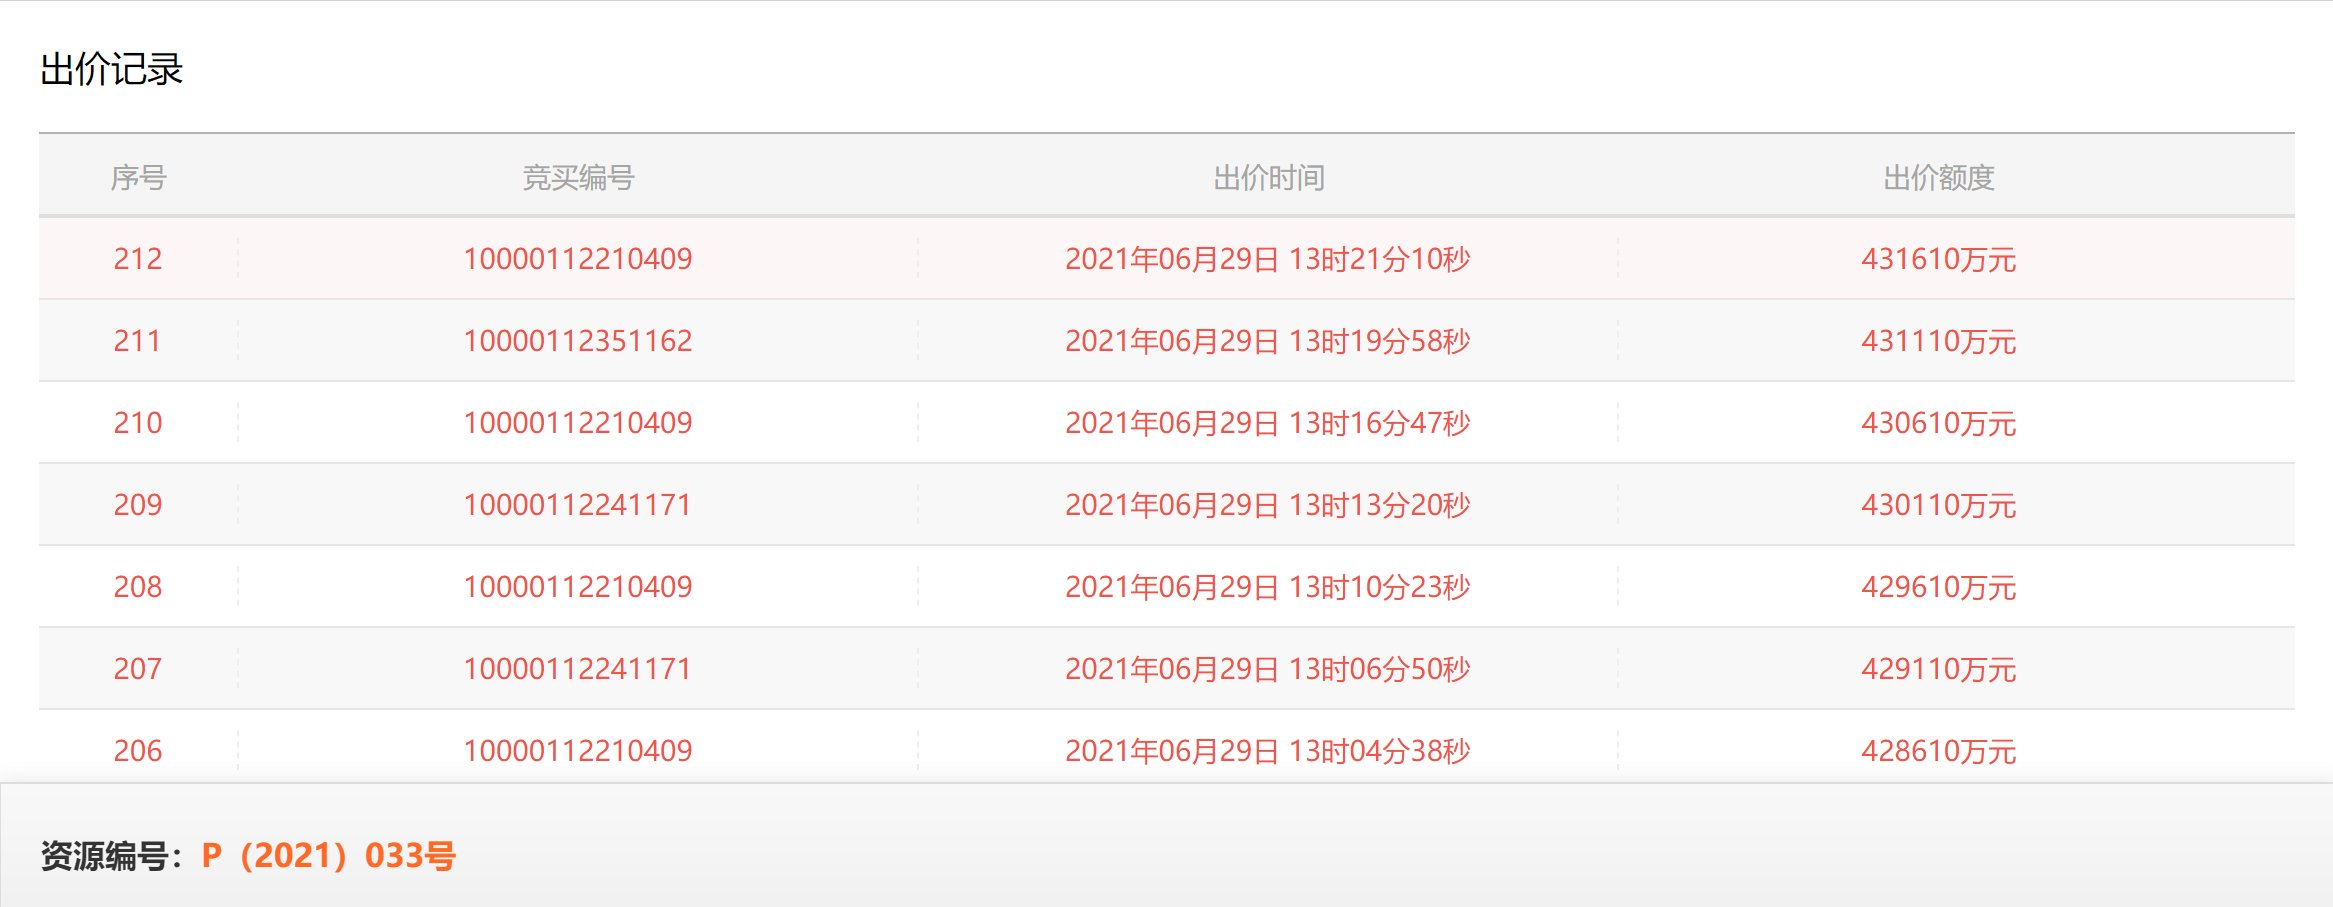Select row number 208
Viewport: 2333px width, 907px height.
(138, 587)
